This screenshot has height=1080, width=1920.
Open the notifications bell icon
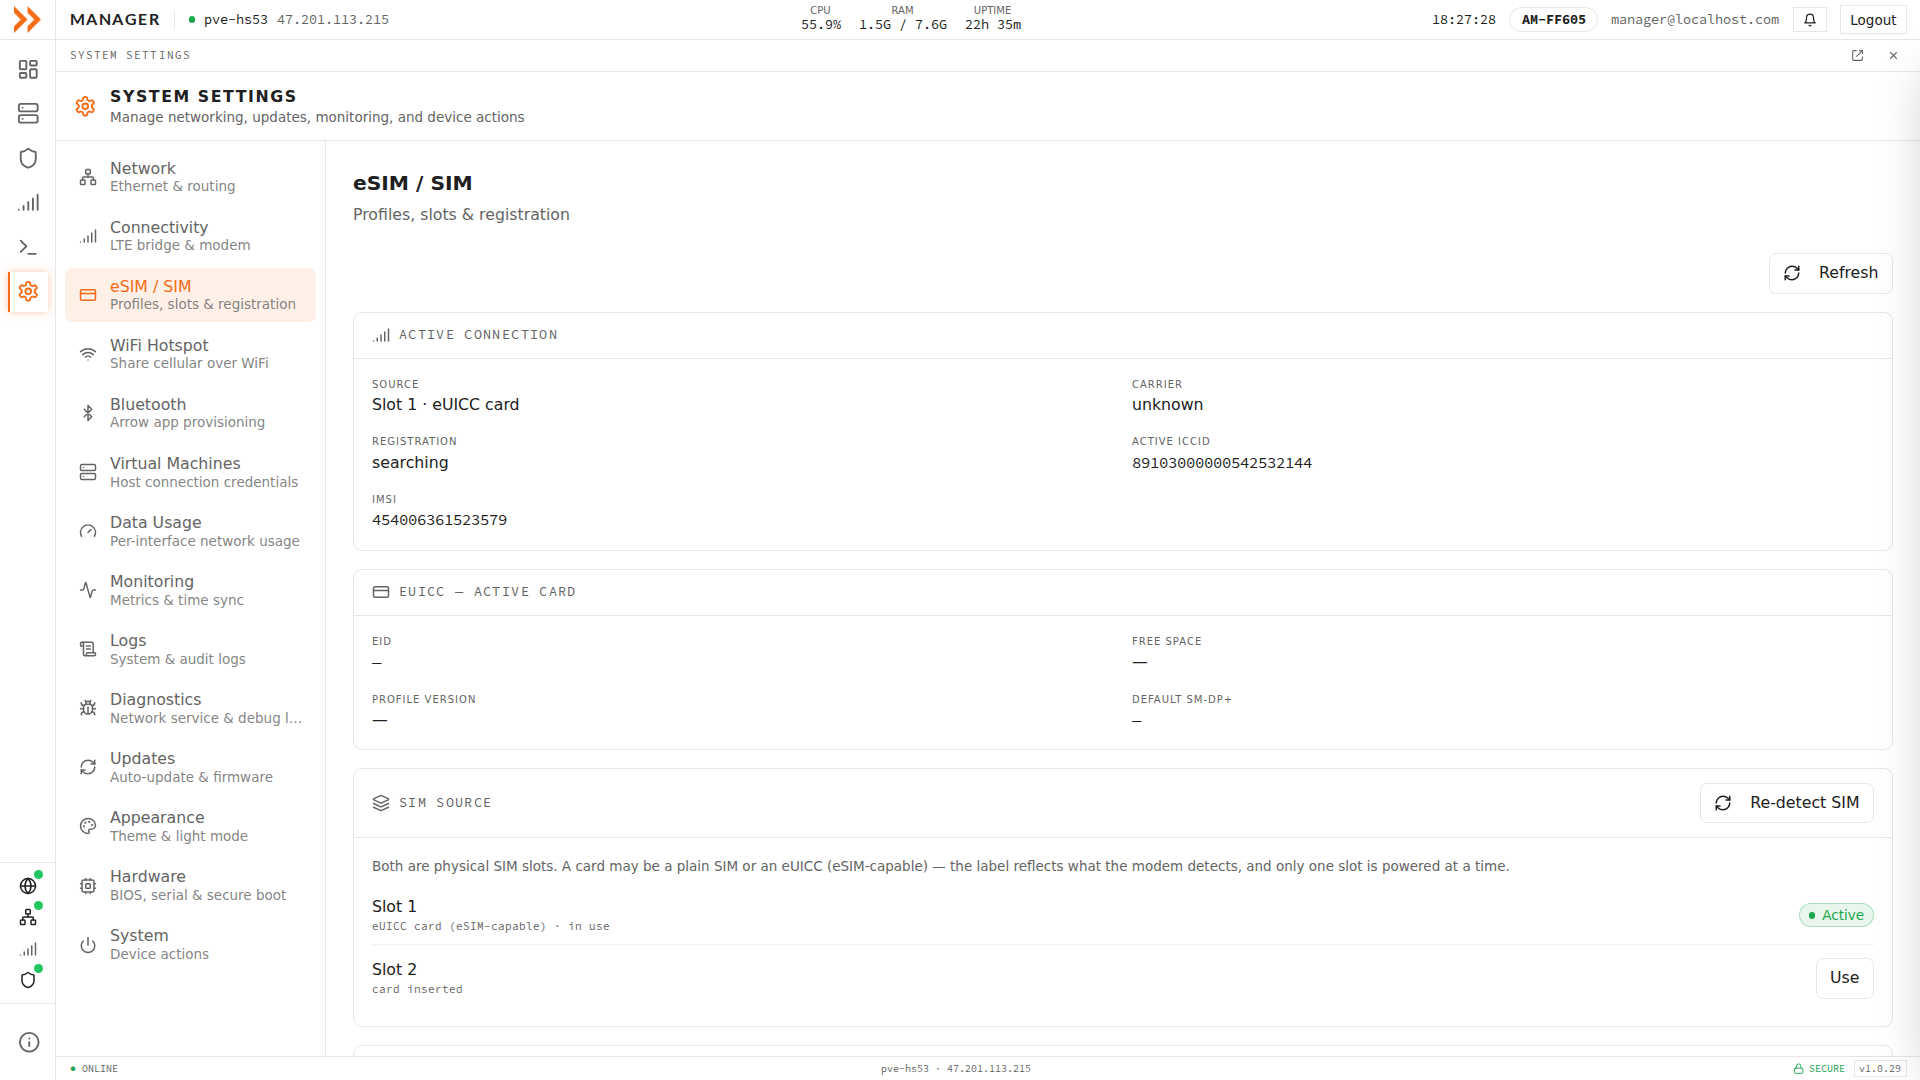pyautogui.click(x=1810, y=20)
